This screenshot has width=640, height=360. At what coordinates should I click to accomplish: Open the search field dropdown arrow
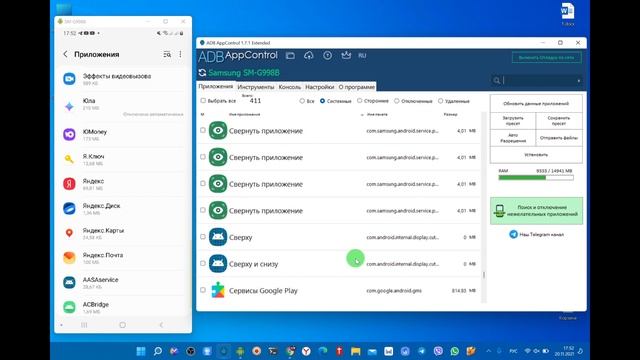[x=579, y=81]
